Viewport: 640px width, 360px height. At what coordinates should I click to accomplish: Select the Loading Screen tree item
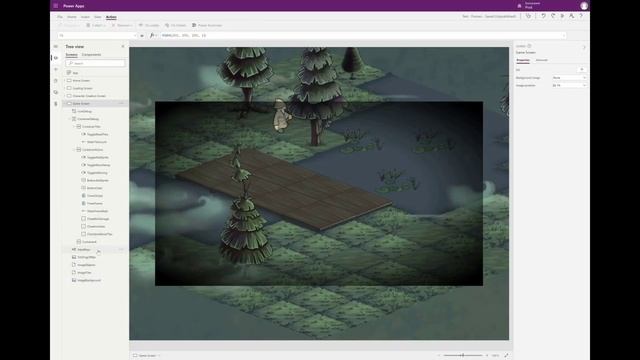[x=82, y=88]
